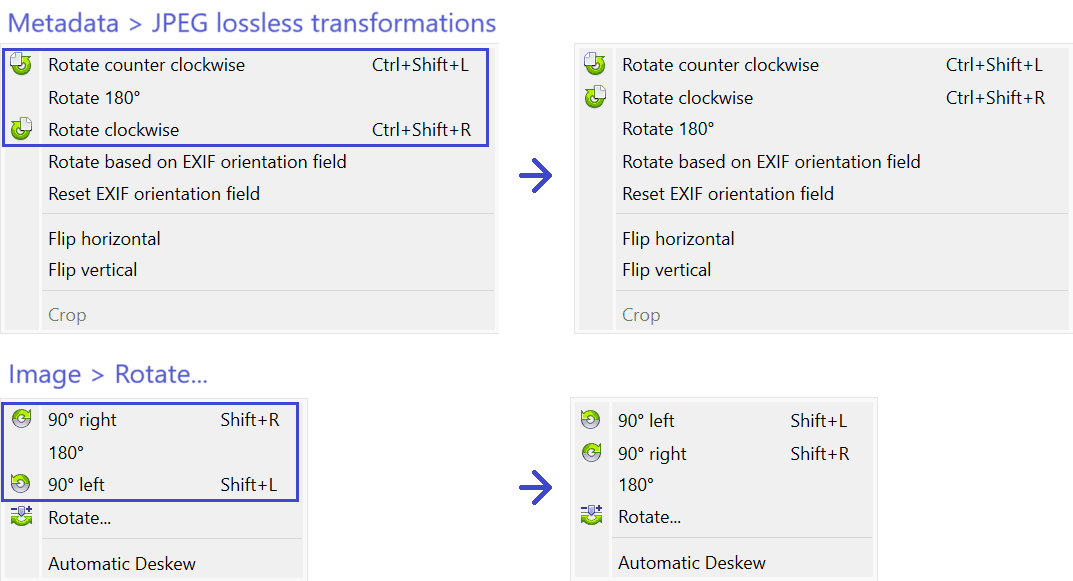Click the 90° left icon in the reordered Image menu
This screenshot has height=581, width=1073.
tap(591, 421)
